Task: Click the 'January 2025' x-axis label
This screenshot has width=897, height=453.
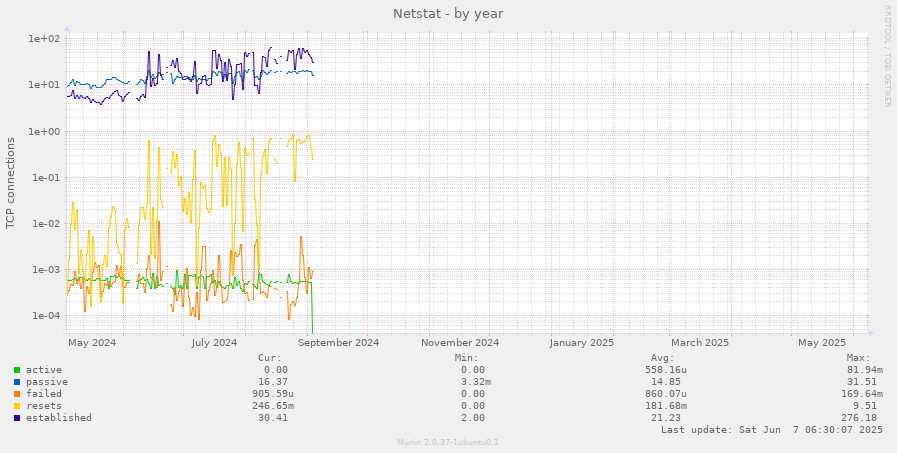Action: (x=582, y=343)
